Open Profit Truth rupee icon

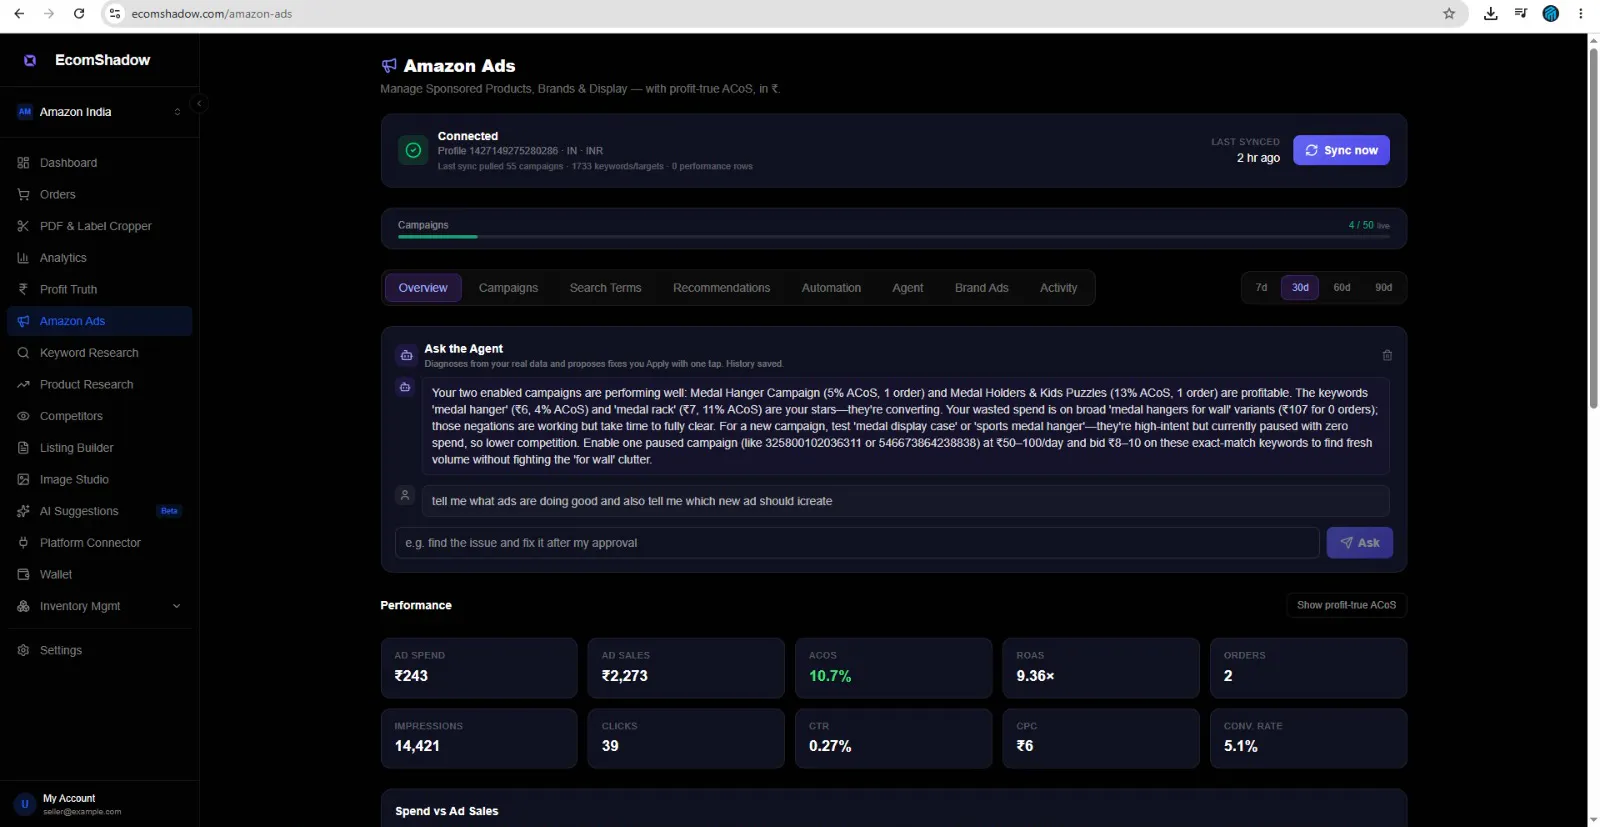click(x=23, y=290)
